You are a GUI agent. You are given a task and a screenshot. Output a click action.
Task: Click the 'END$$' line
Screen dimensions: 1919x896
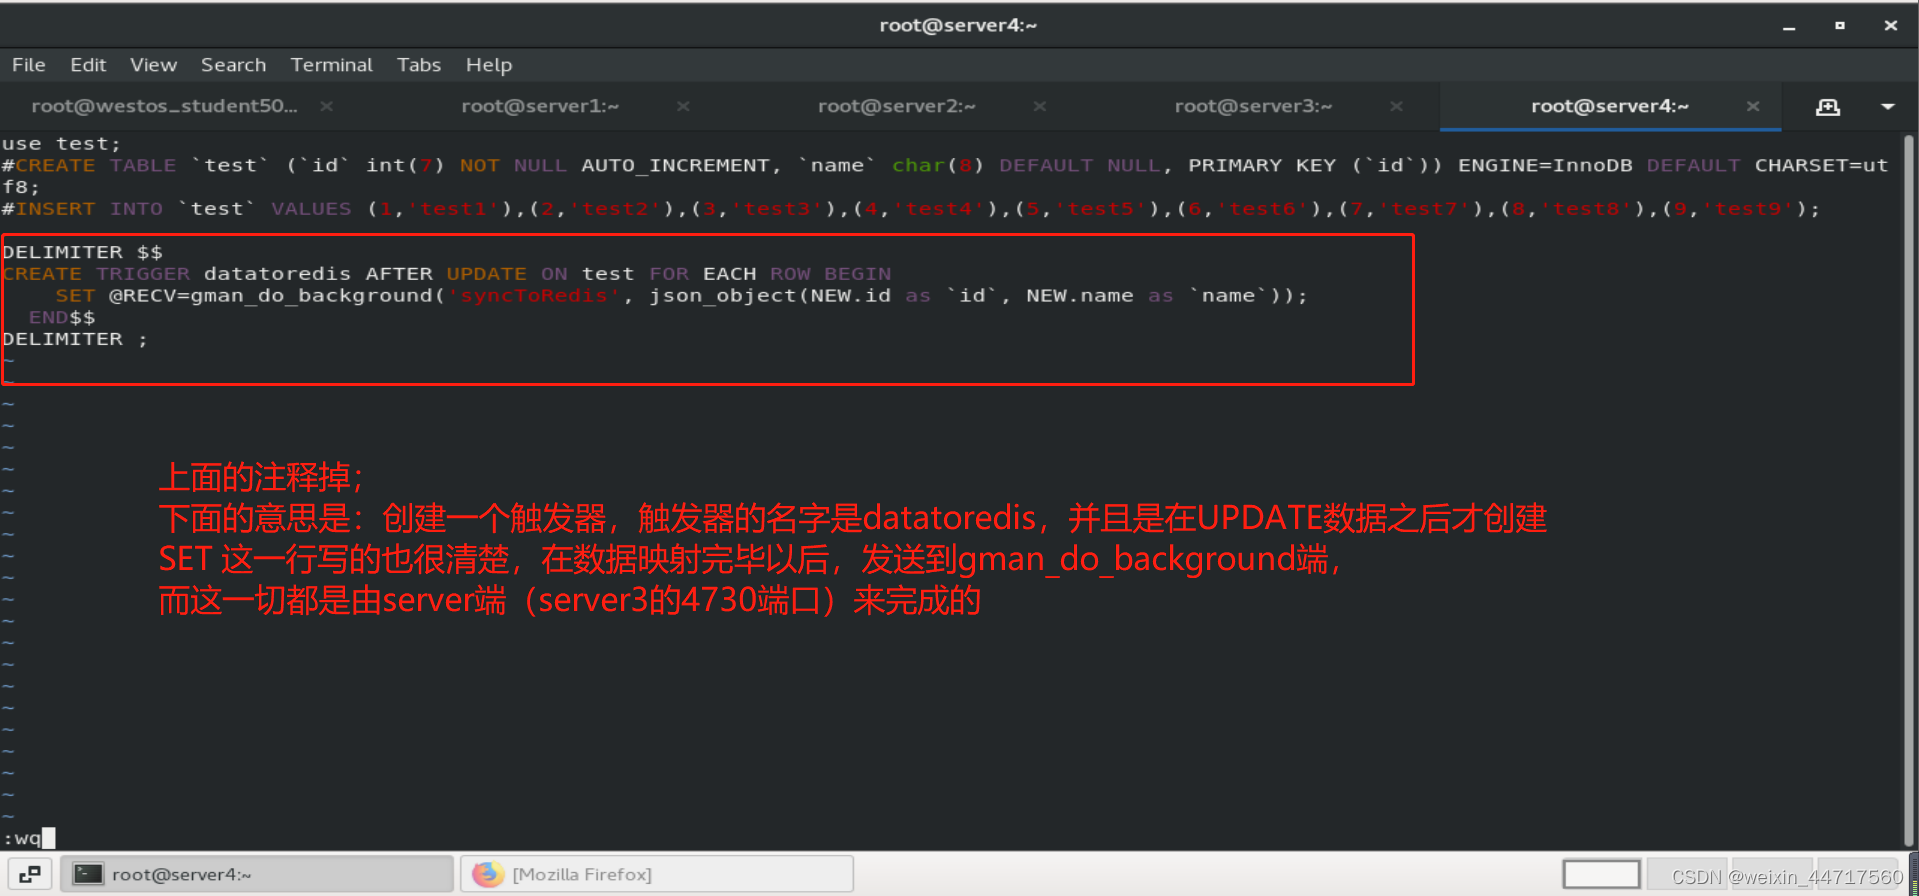[62, 318]
